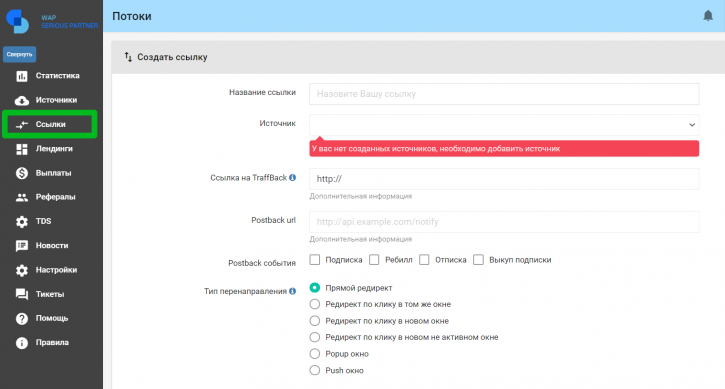Click the Рефералы people icon

coord(22,198)
